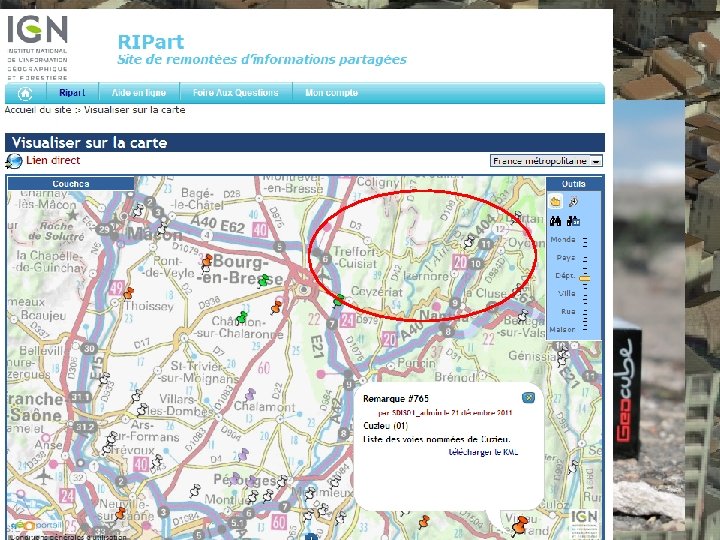
Task: Select the orange pin at Virieu-le-Grand
Action: coord(520,525)
